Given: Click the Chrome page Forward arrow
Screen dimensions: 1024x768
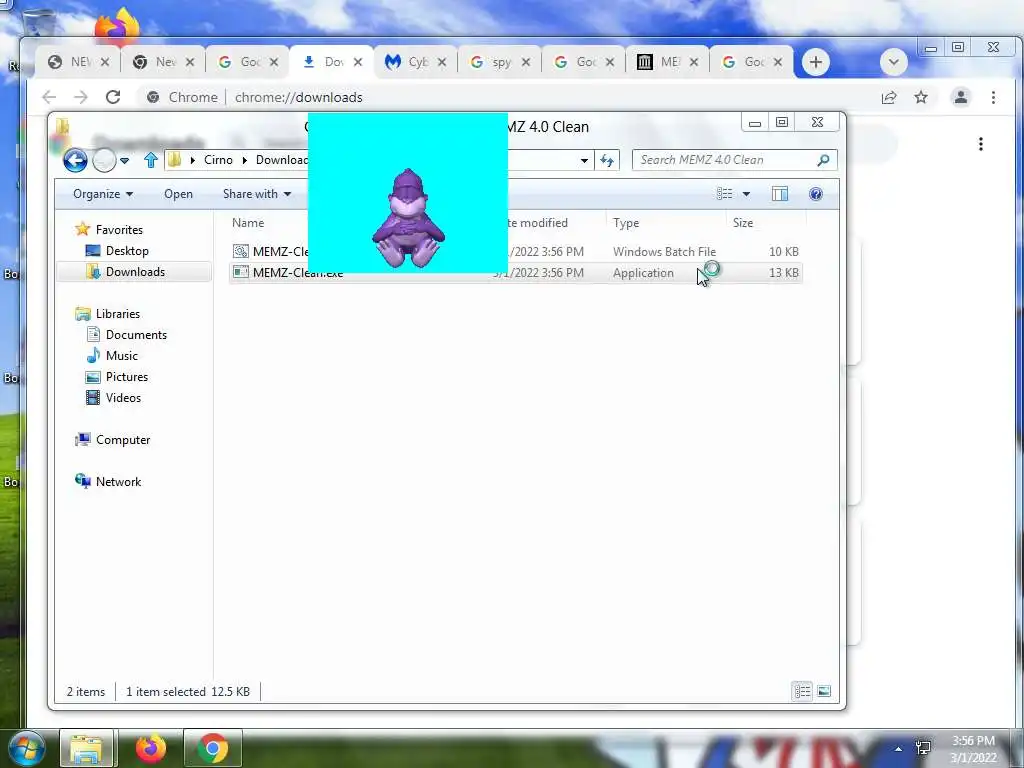Looking at the screenshot, I should tap(80, 97).
